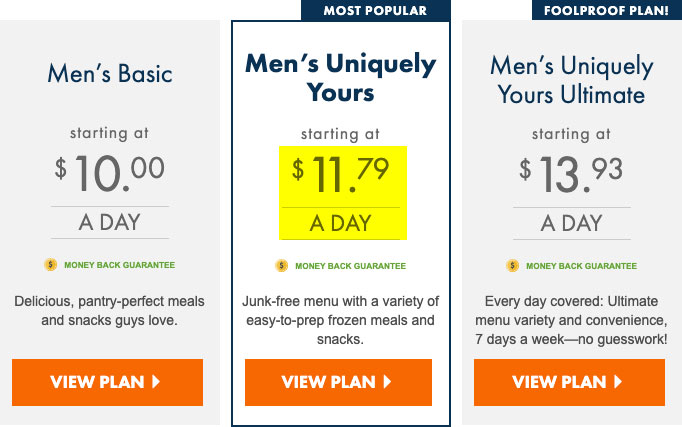Click Money Back Guarantee under Men's Basic
The width and height of the screenshot is (682, 427).
[120, 265]
